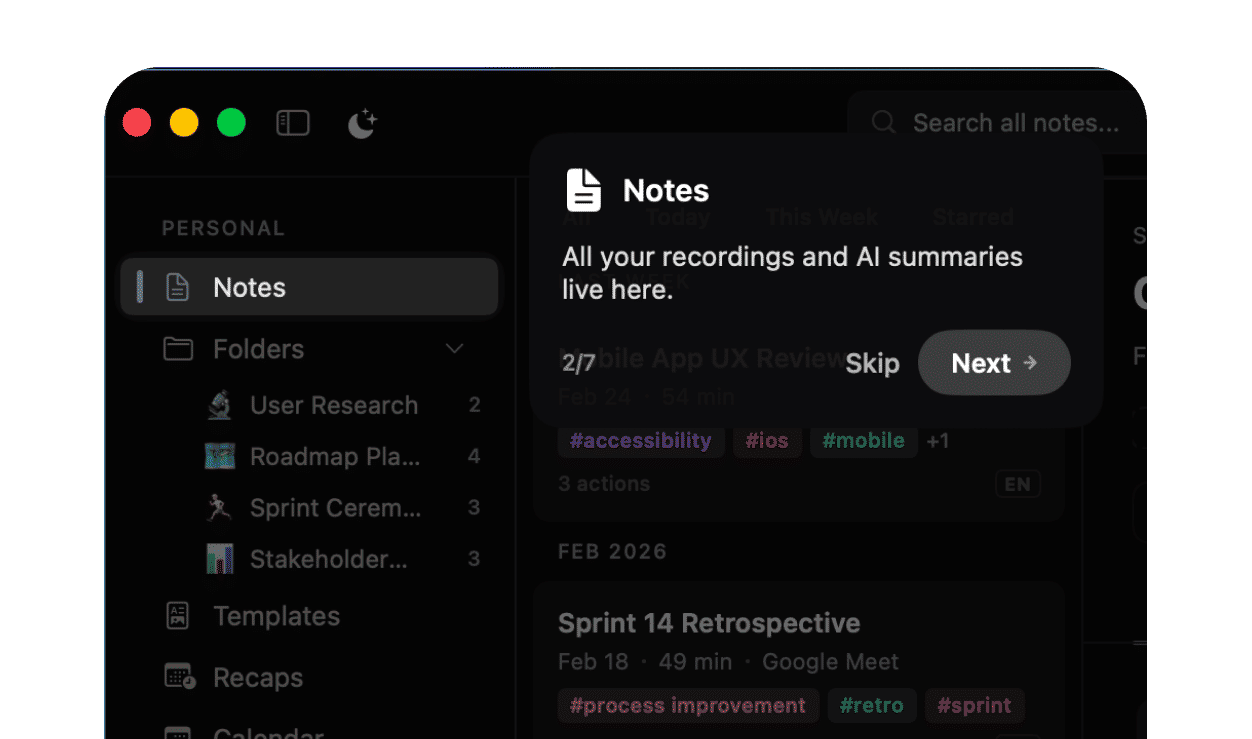Toggle the sidebar panel icon

pos(293,123)
